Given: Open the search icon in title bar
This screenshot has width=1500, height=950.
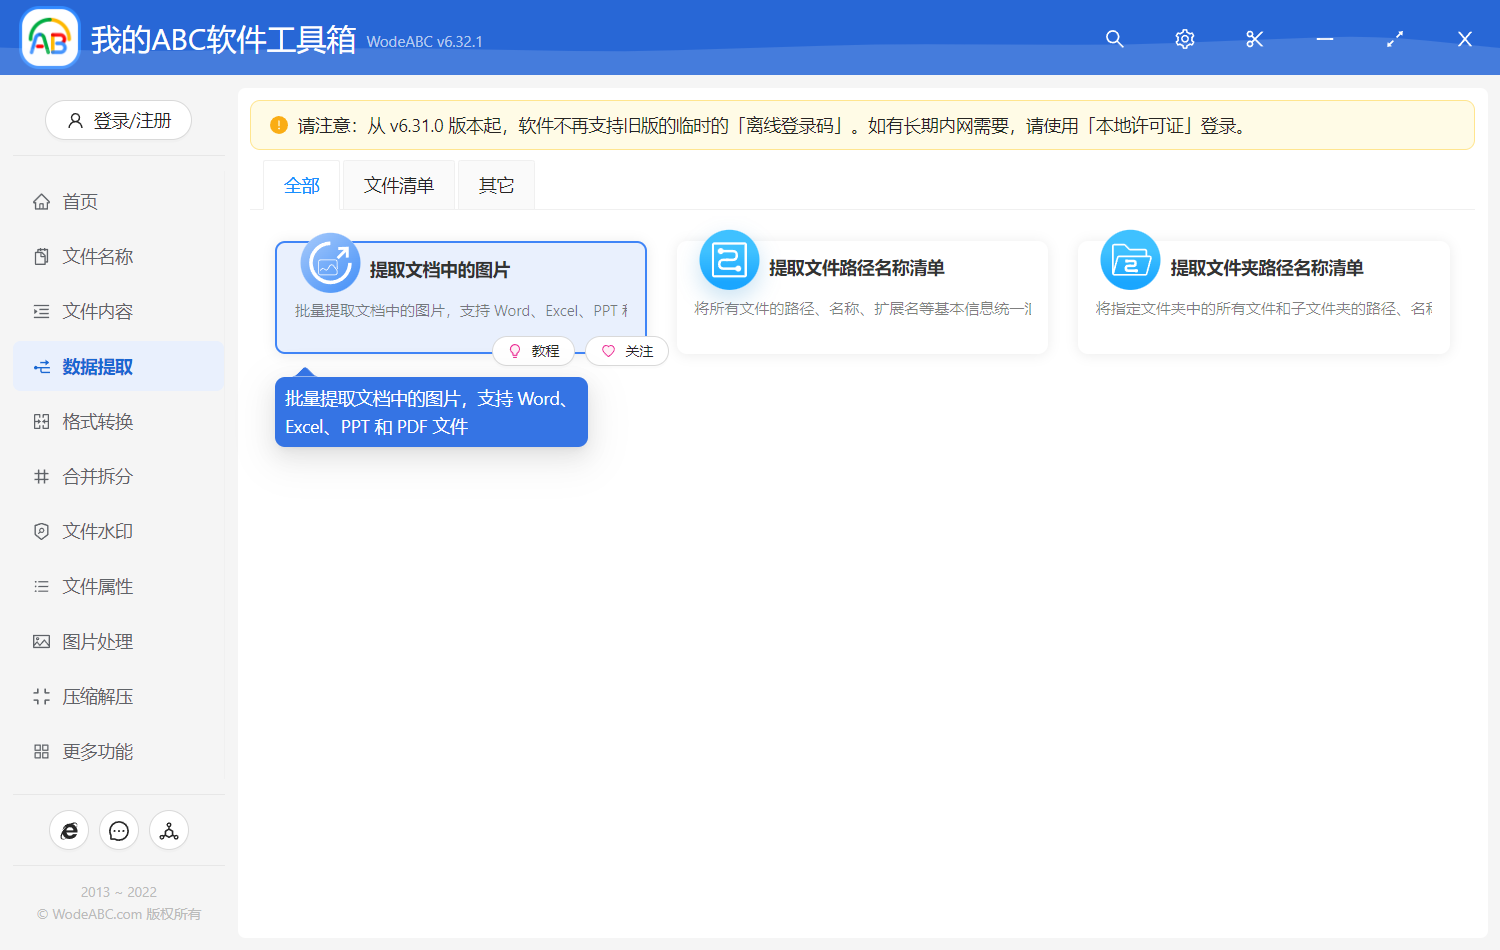Looking at the screenshot, I should 1114,39.
